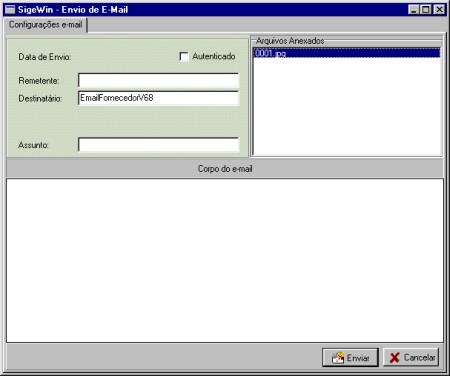Tick the Autenticado checkbox
This screenshot has height=376, width=450.
coord(184,57)
